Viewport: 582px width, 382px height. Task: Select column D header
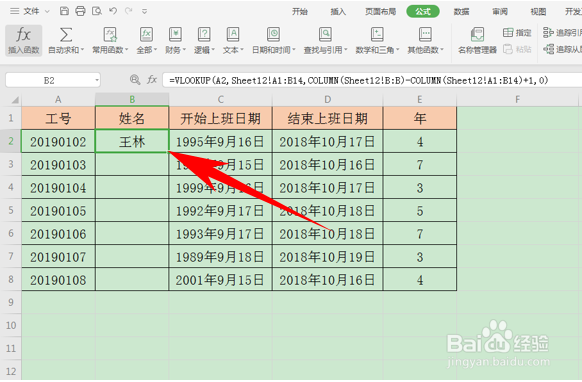point(327,99)
